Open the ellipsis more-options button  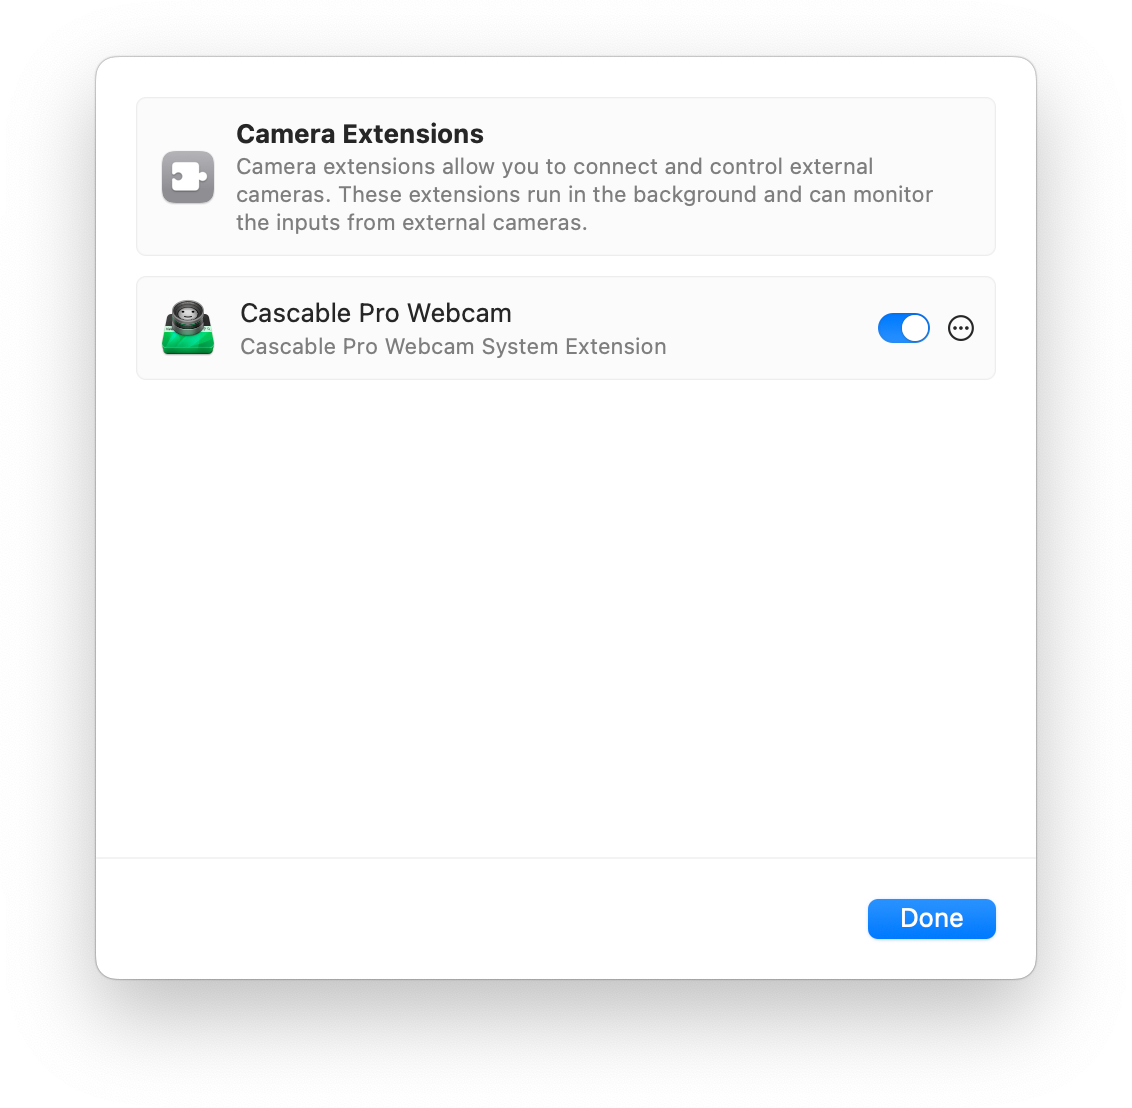[961, 328]
